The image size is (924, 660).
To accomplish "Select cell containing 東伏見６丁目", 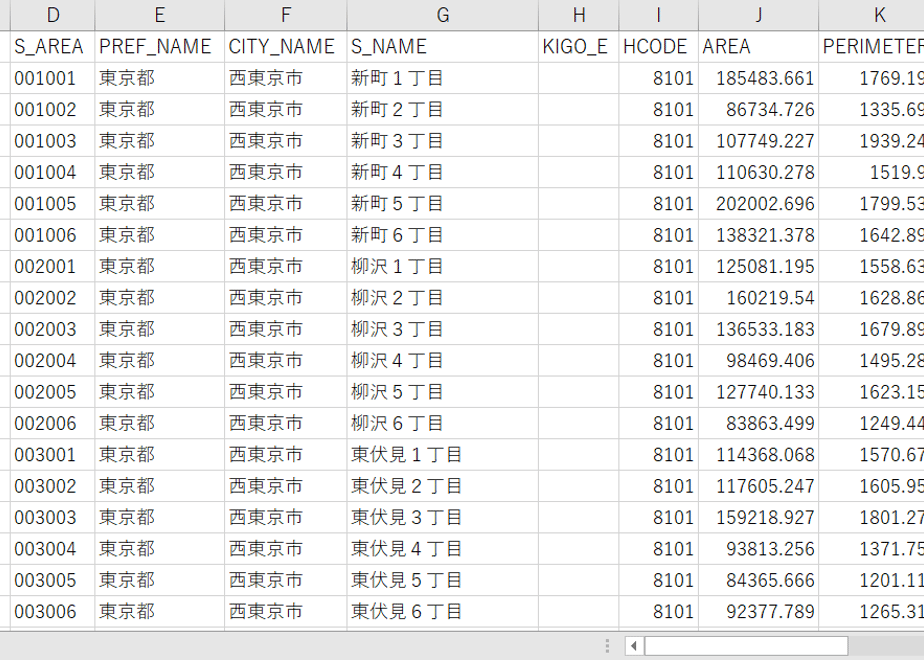I will point(443,612).
